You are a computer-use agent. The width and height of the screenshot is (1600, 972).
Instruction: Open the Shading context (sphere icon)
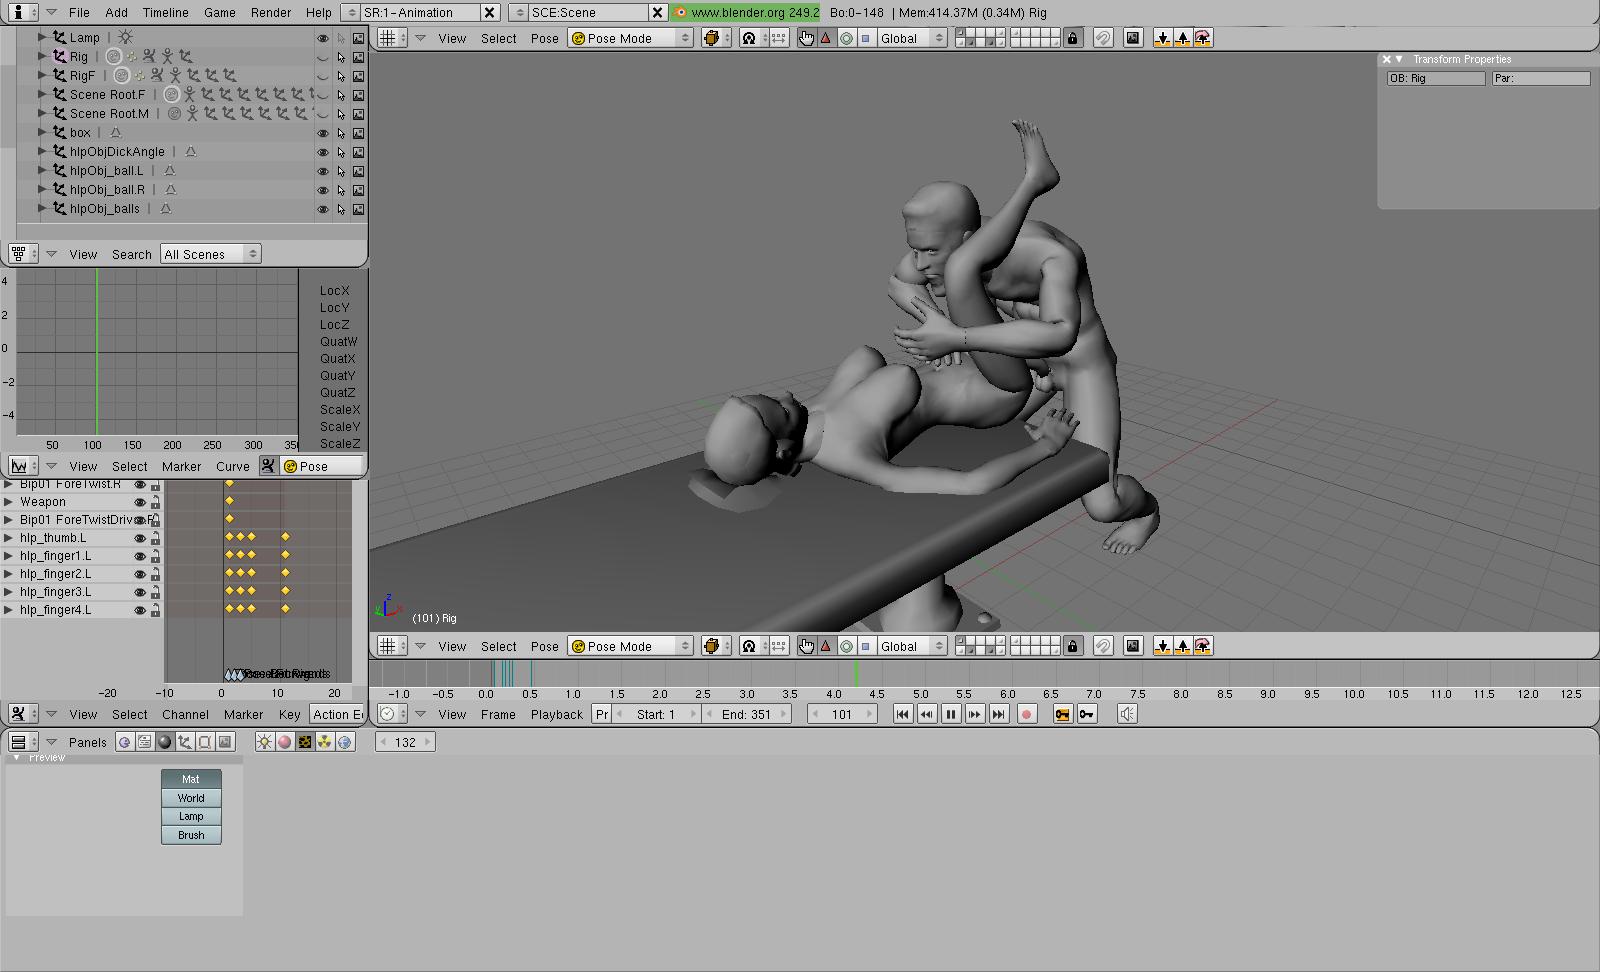[x=165, y=742]
